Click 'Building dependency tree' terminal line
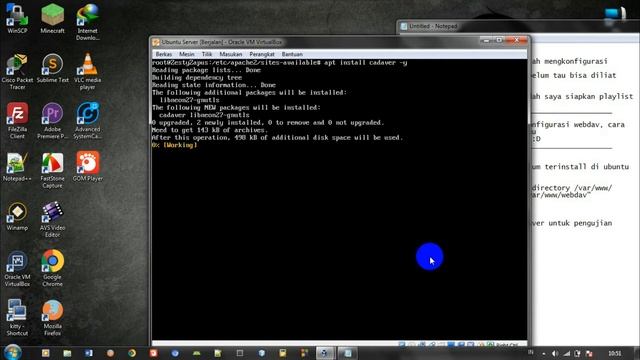Viewport: 640px width, 360px height. click(x=197, y=78)
